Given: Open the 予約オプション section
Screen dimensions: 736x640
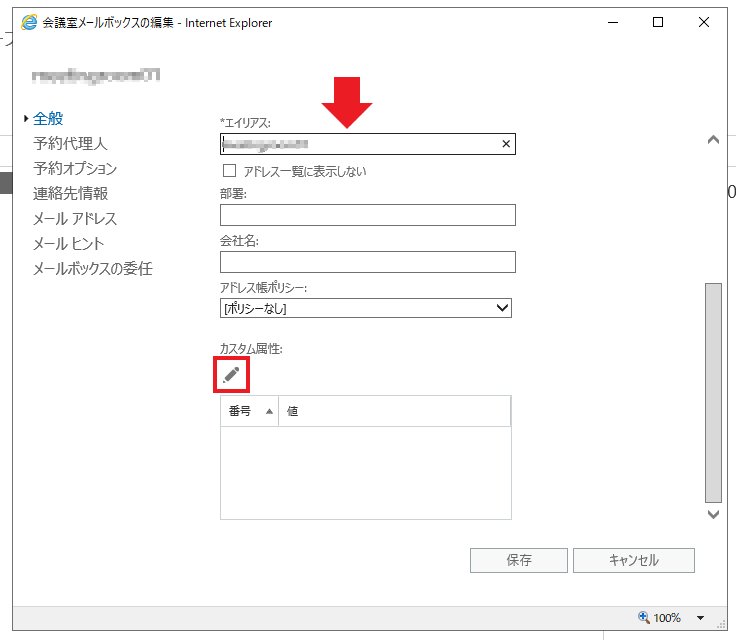Looking at the screenshot, I should [75, 169].
